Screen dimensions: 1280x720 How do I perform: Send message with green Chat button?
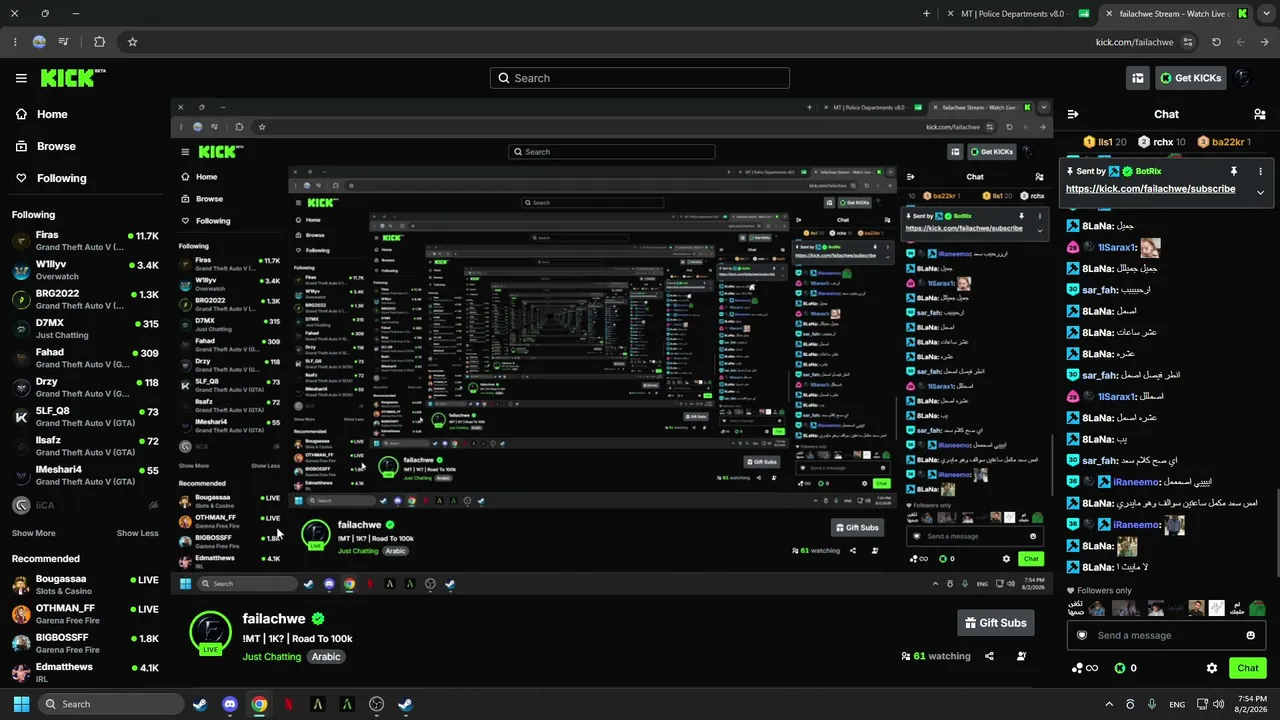[1247, 668]
